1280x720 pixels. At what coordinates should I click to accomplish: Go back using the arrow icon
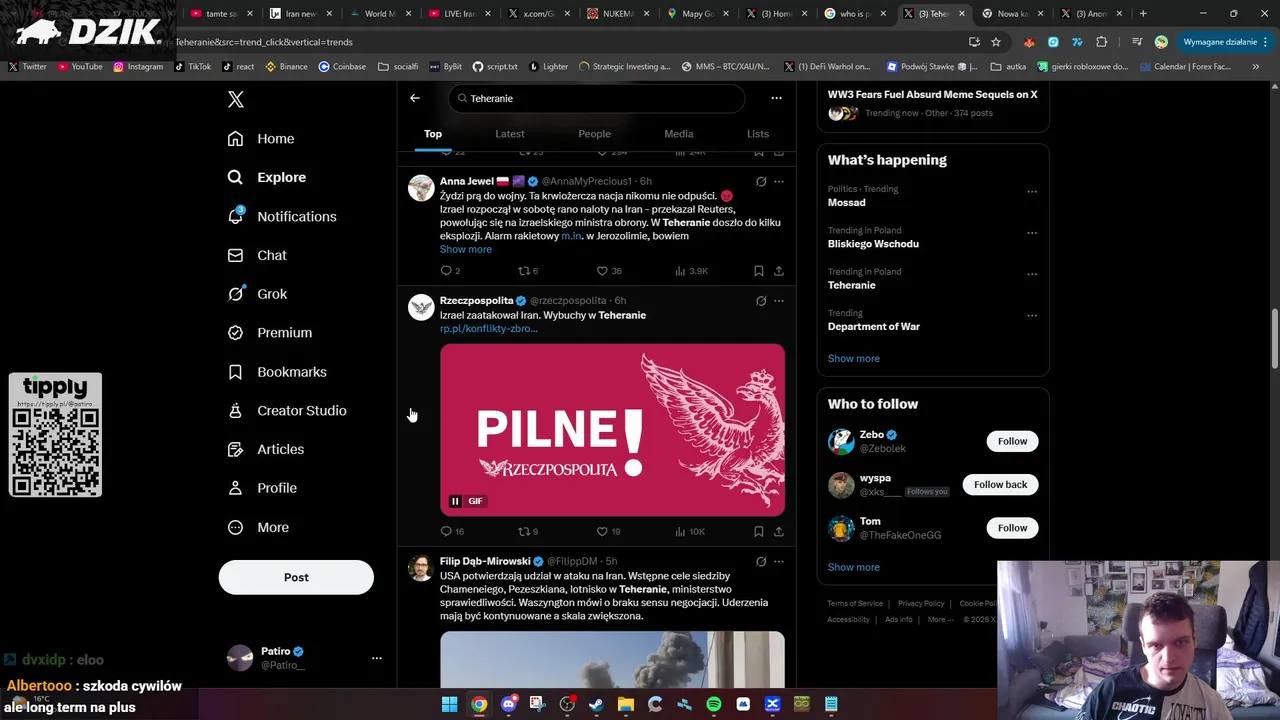(x=415, y=98)
